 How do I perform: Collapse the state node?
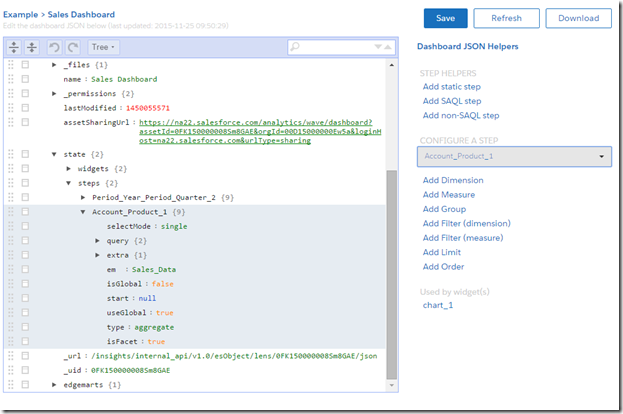coord(54,154)
